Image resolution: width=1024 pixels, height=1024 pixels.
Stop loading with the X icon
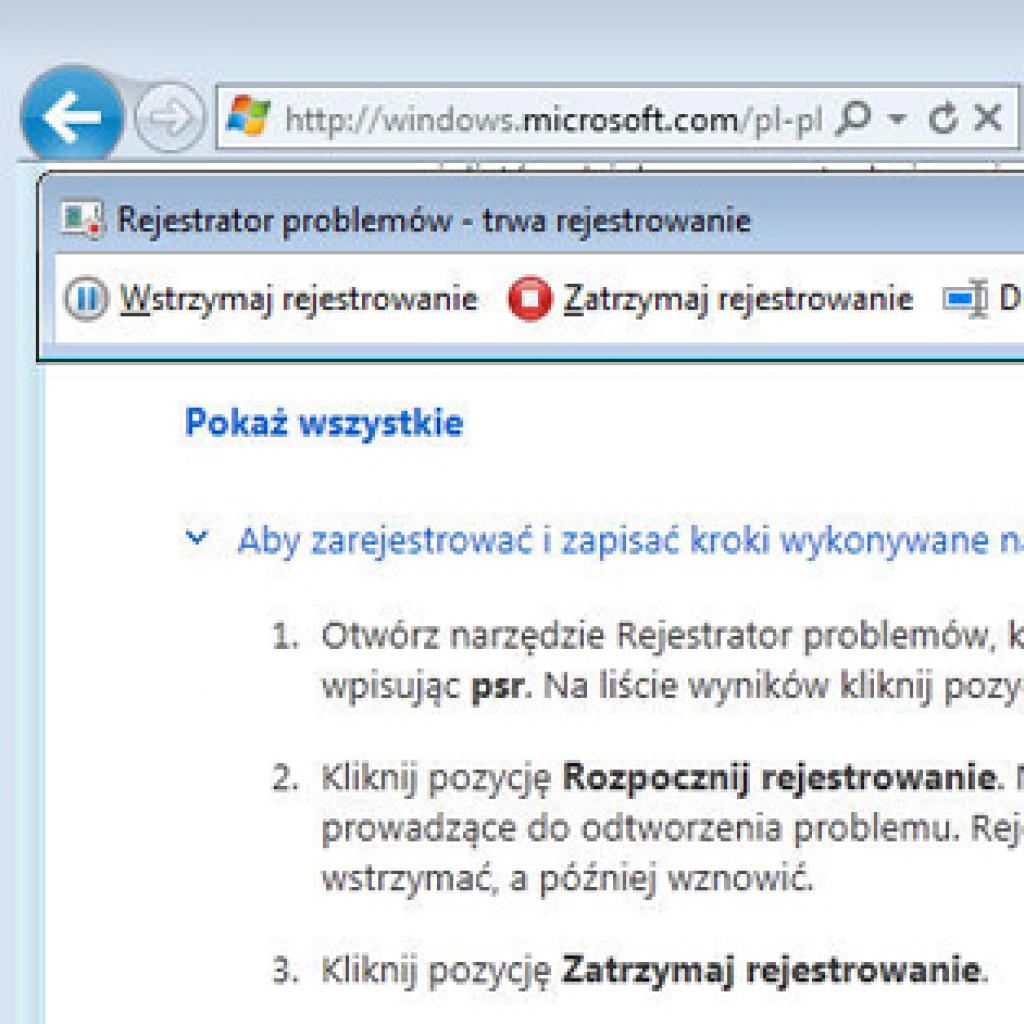[987, 118]
